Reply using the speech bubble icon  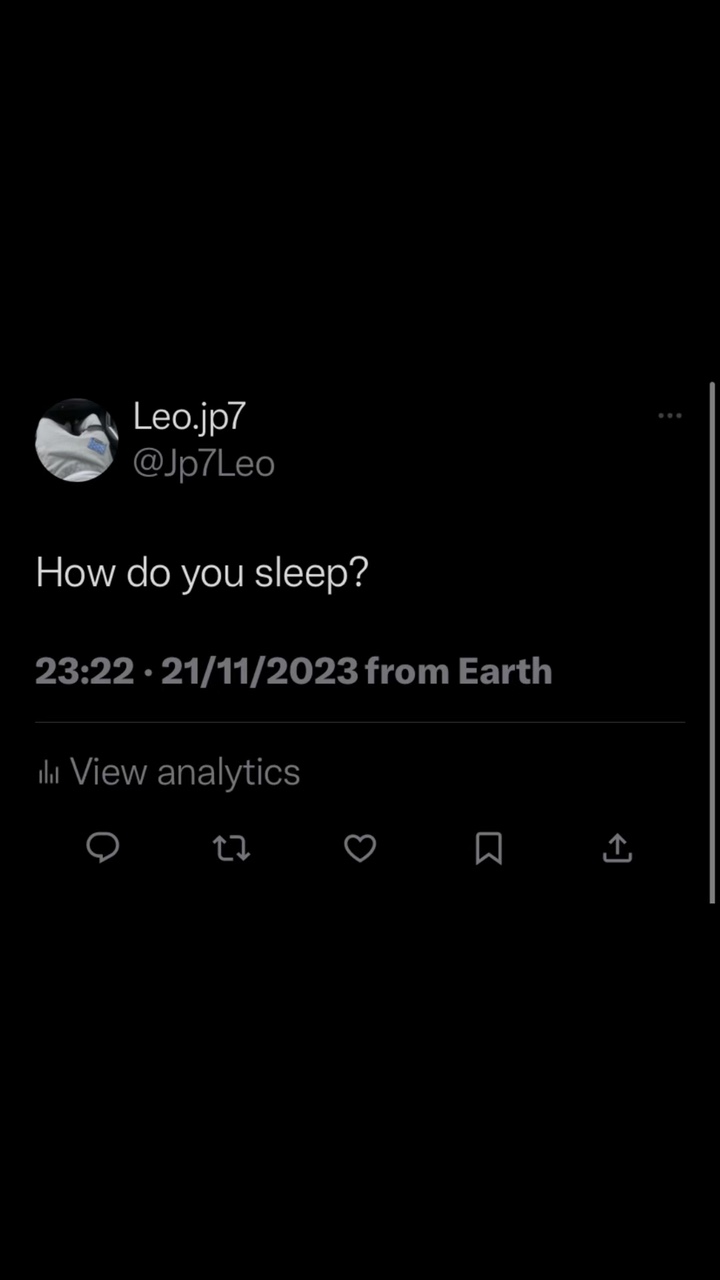point(103,848)
